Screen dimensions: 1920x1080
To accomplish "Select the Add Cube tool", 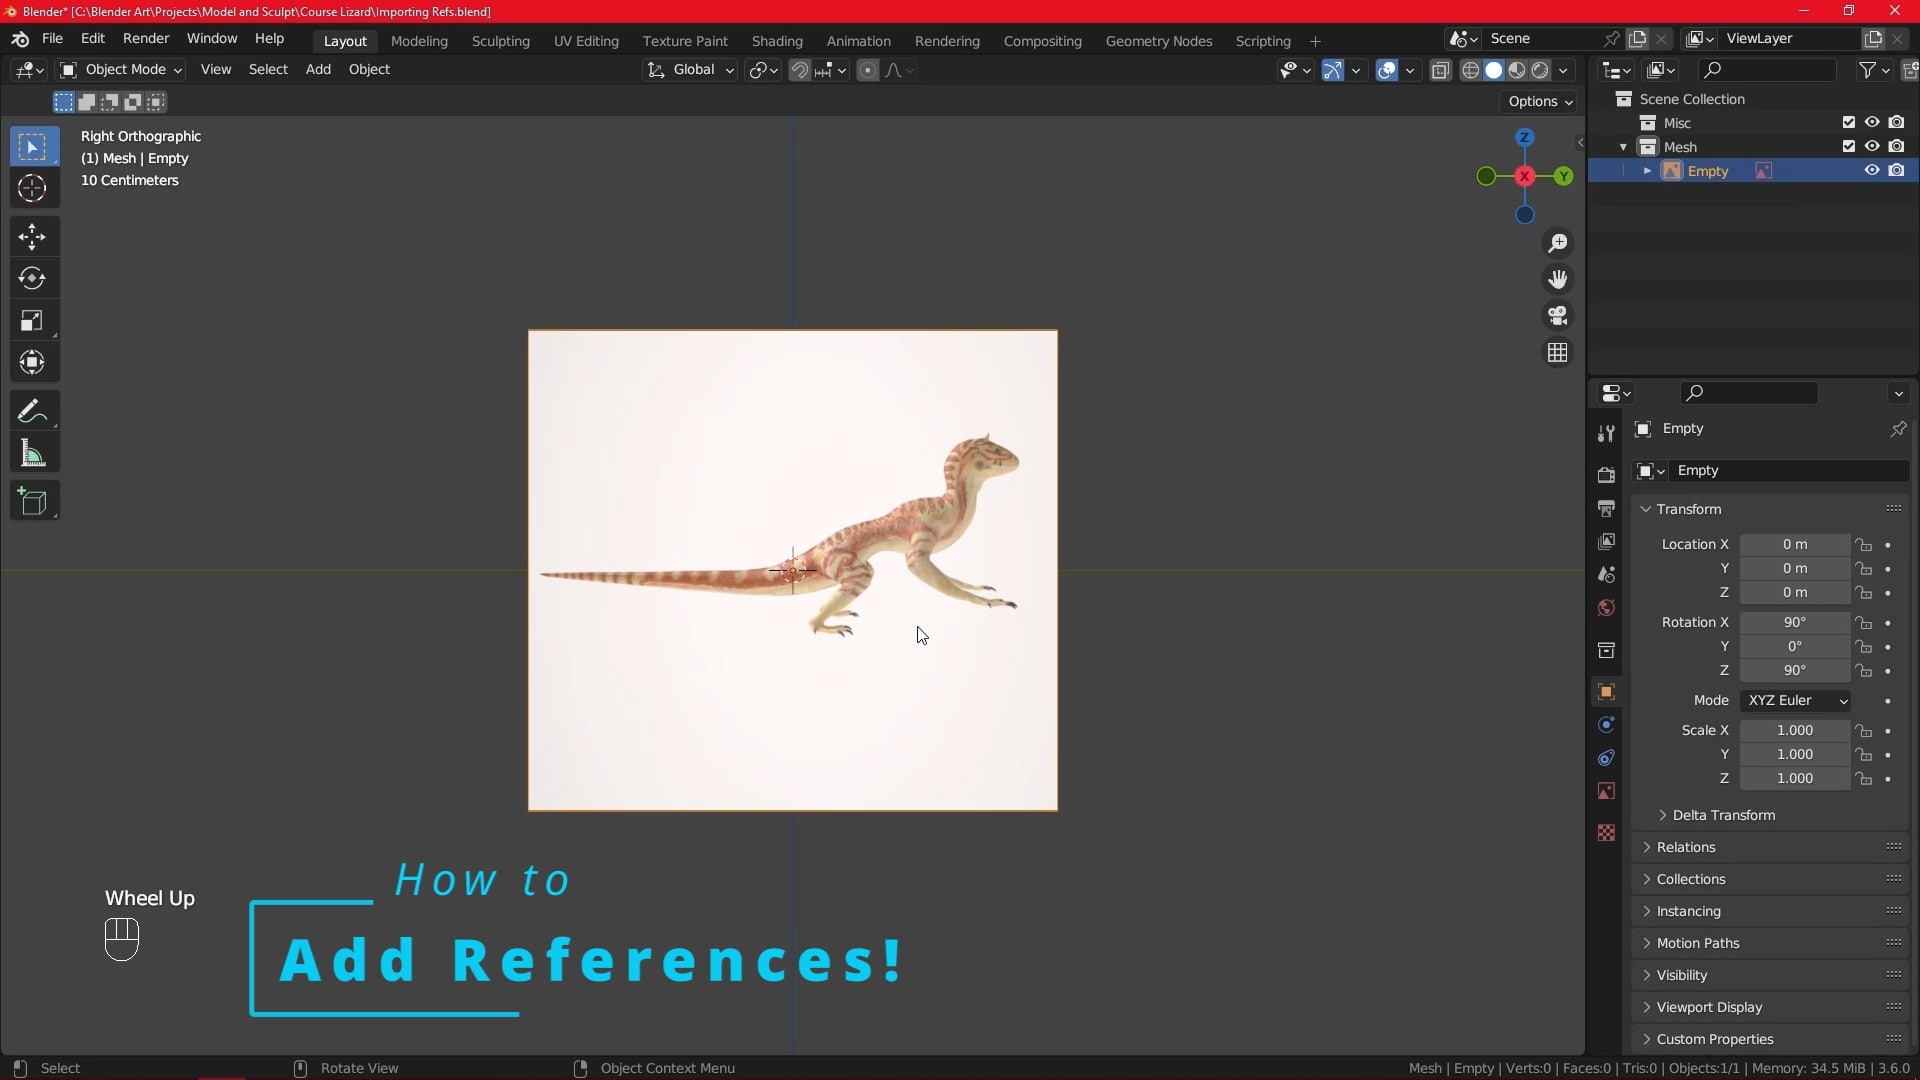I will (33, 501).
